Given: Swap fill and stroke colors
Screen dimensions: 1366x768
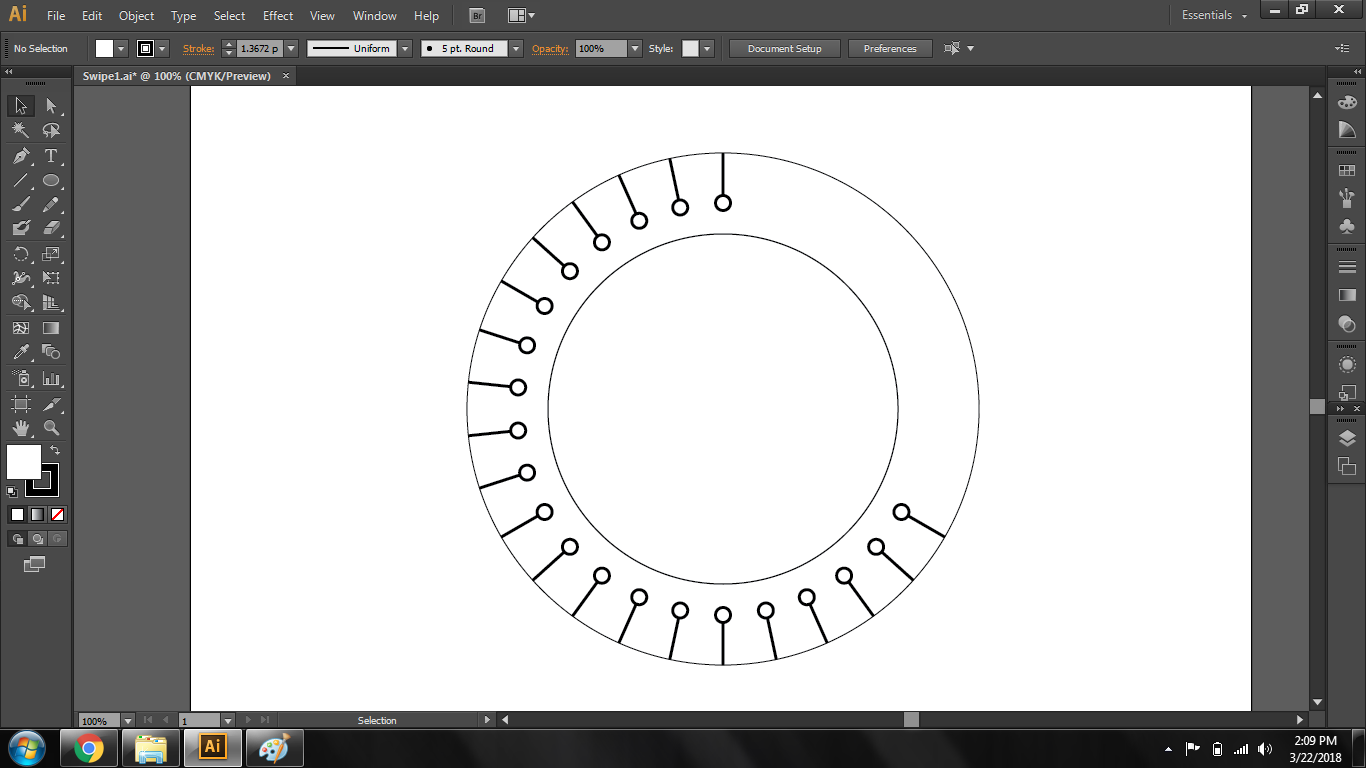Looking at the screenshot, I should (54, 451).
